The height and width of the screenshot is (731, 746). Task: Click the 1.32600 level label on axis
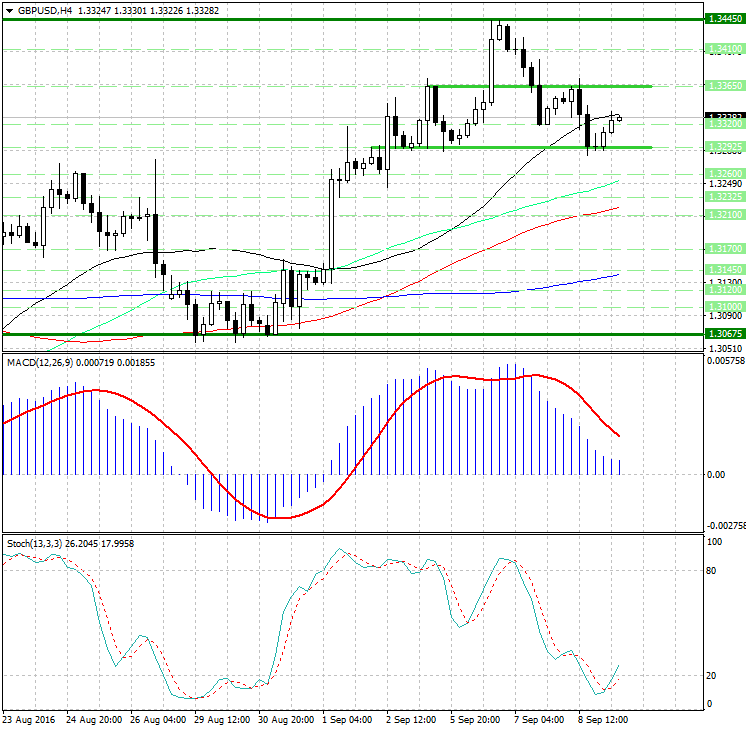(x=723, y=174)
